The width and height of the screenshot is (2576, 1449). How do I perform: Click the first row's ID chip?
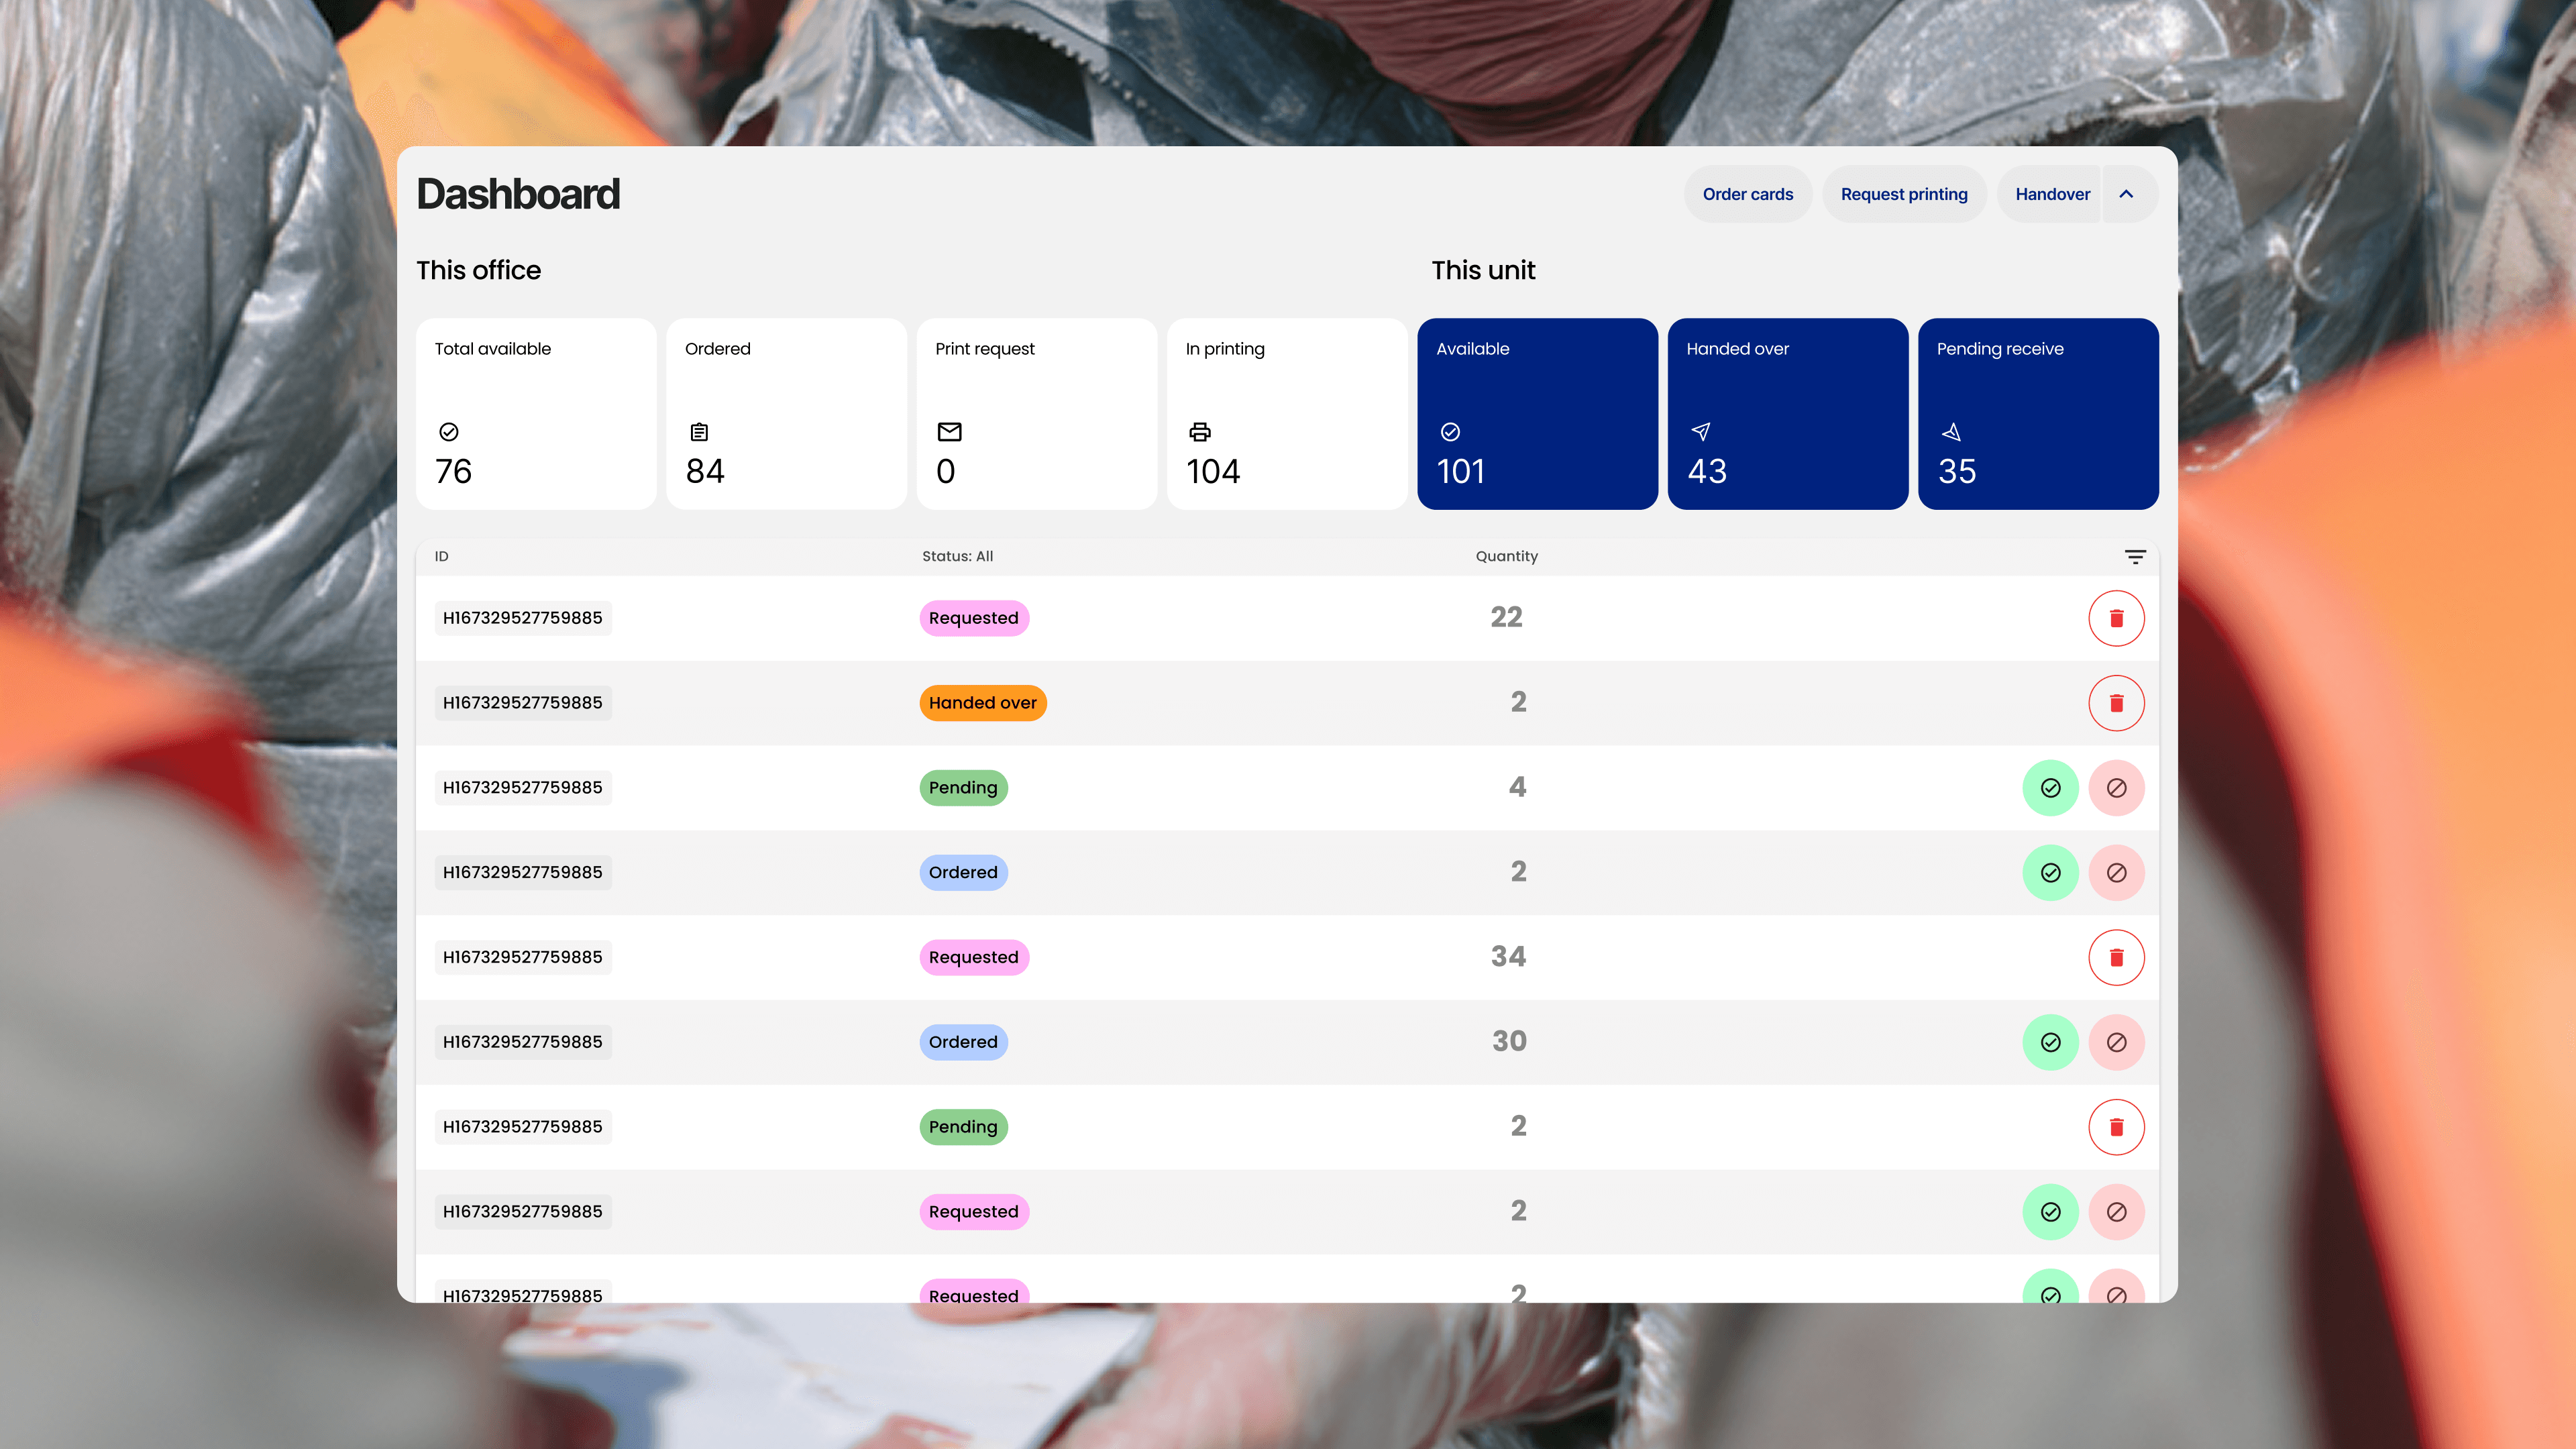click(523, 618)
